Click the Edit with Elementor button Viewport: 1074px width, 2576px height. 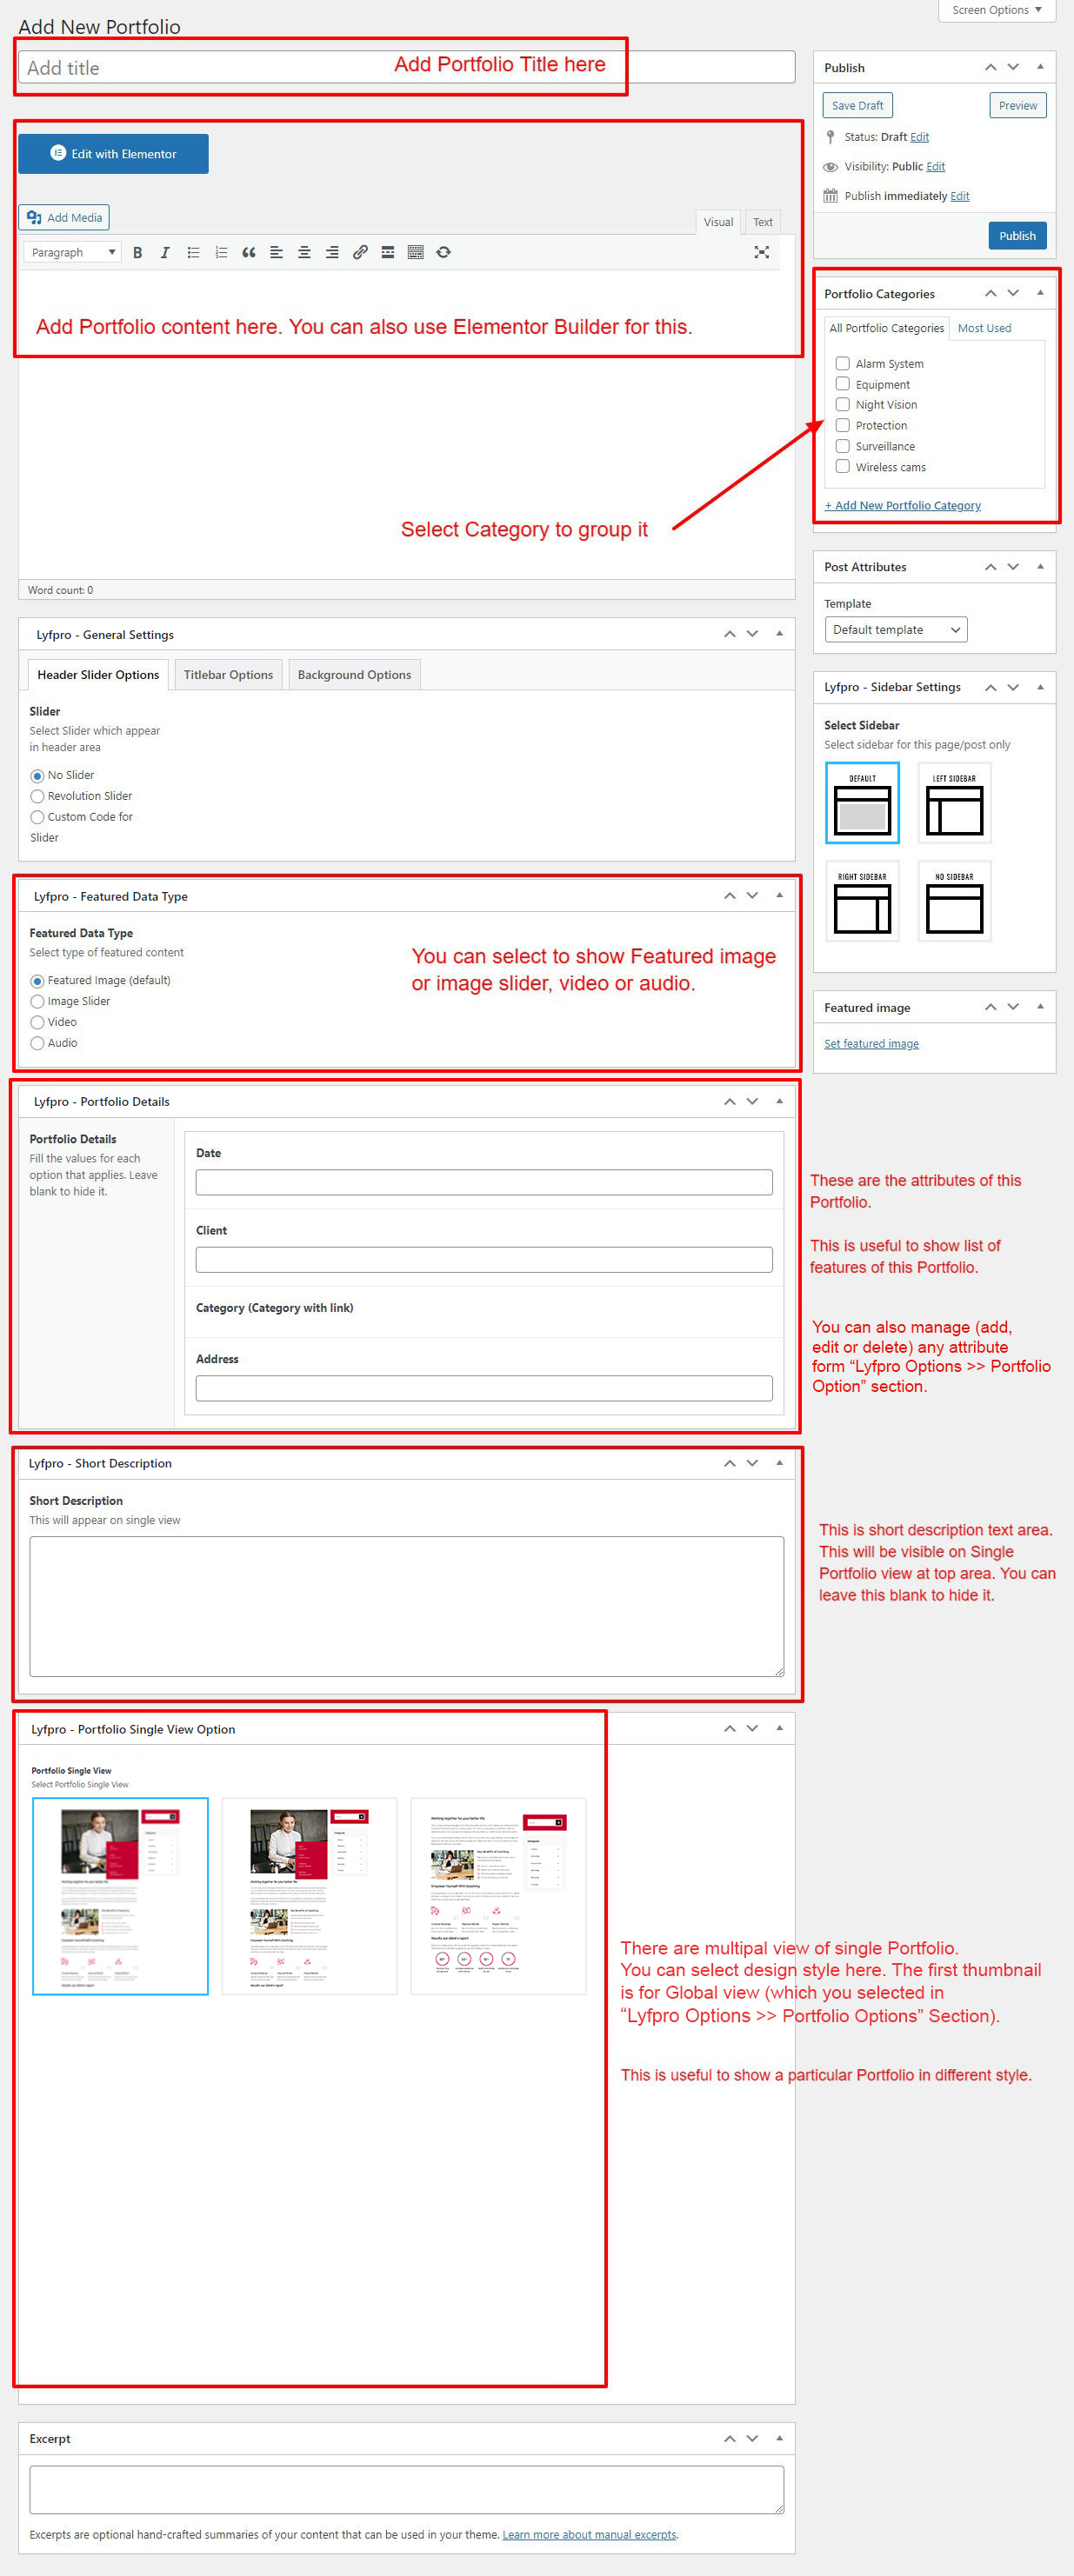point(113,154)
